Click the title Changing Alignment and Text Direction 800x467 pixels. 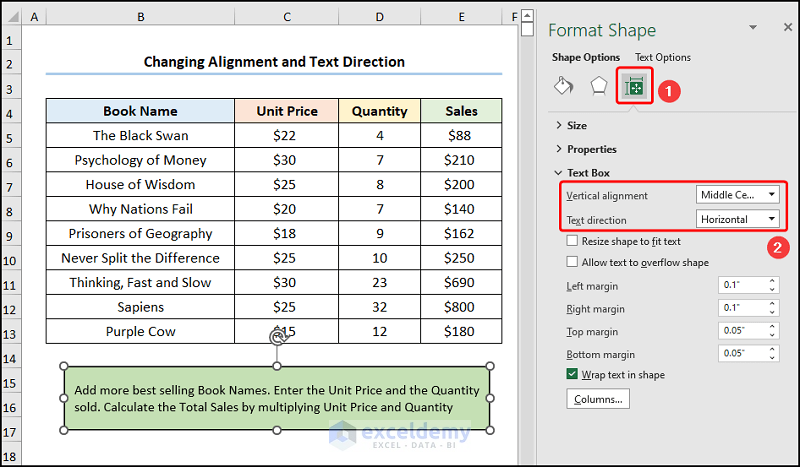pyautogui.click(x=274, y=62)
